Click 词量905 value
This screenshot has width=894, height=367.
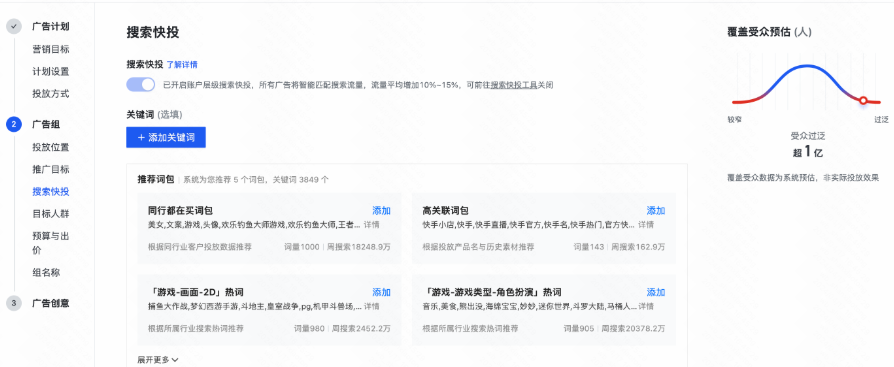(x=579, y=329)
